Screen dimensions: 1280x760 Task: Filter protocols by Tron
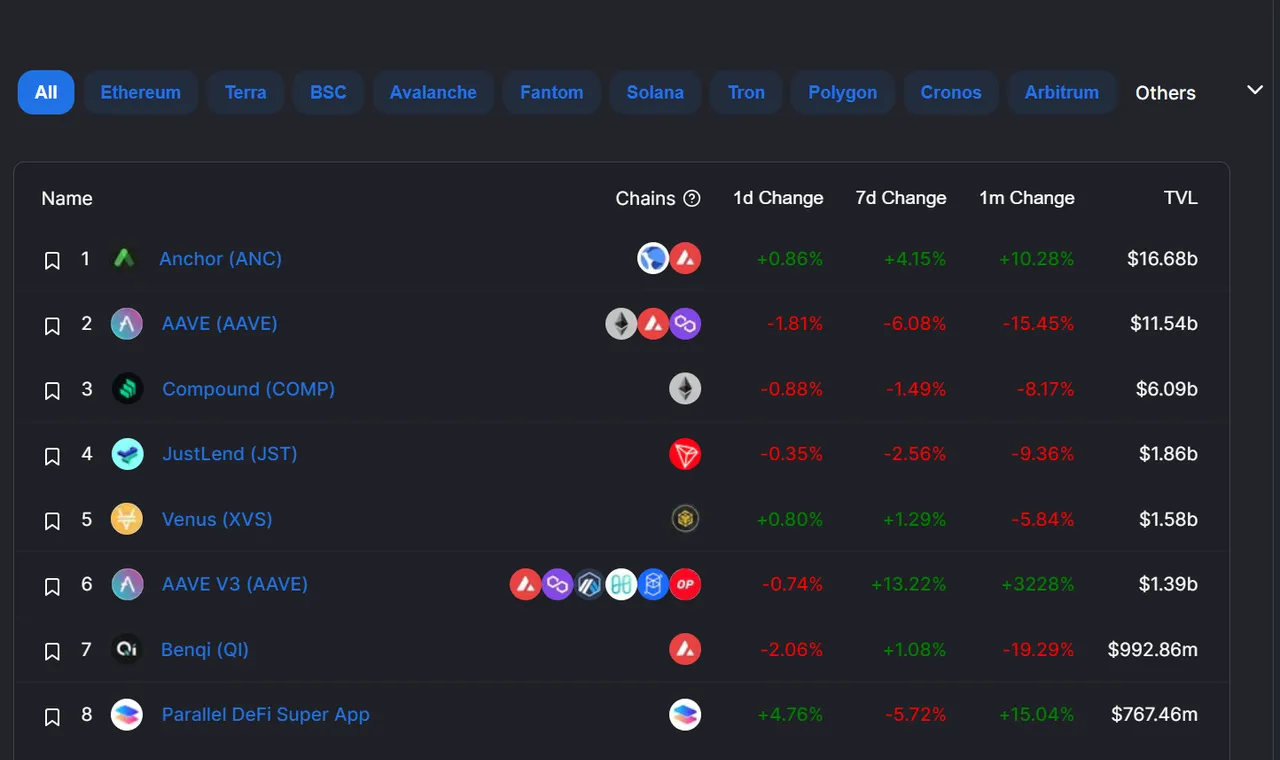(x=746, y=92)
